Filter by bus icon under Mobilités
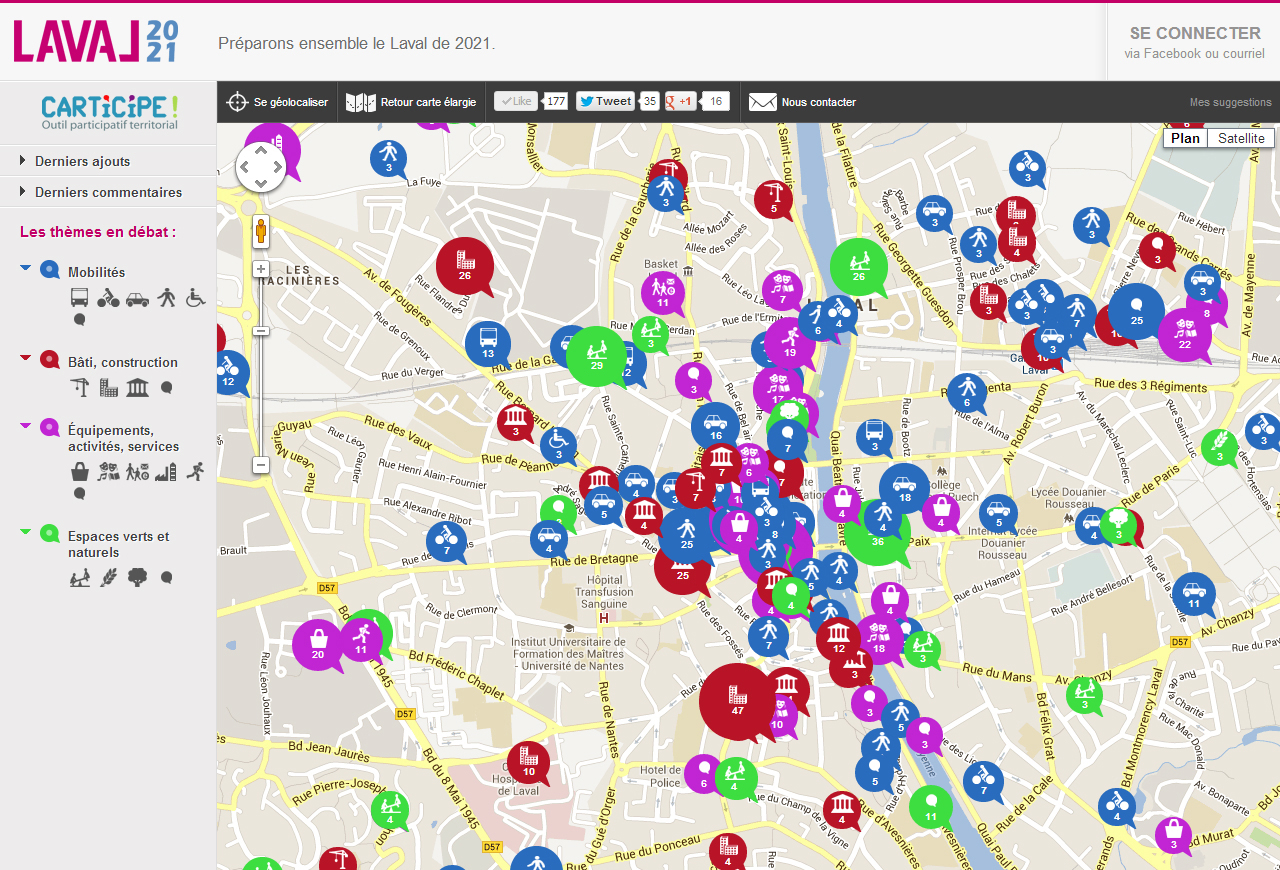Image resolution: width=1280 pixels, height=870 pixels. [x=80, y=297]
